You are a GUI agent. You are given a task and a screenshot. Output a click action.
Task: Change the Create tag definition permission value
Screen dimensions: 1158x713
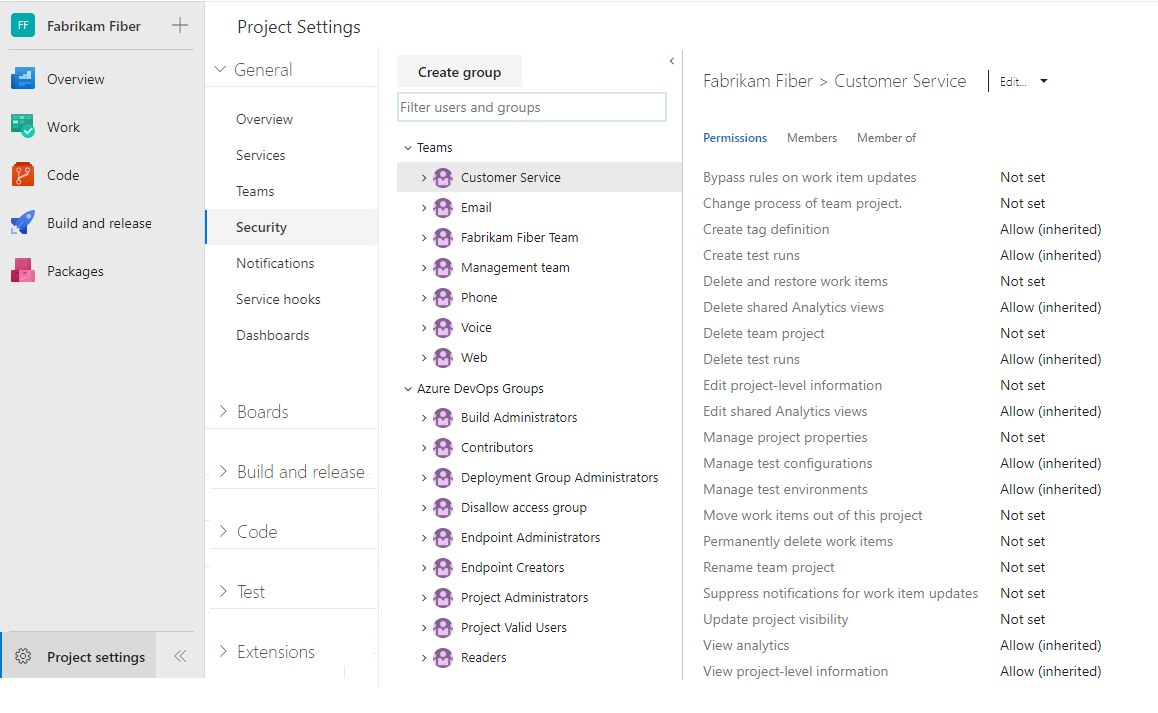pyautogui.click(x=1050, y=229)
